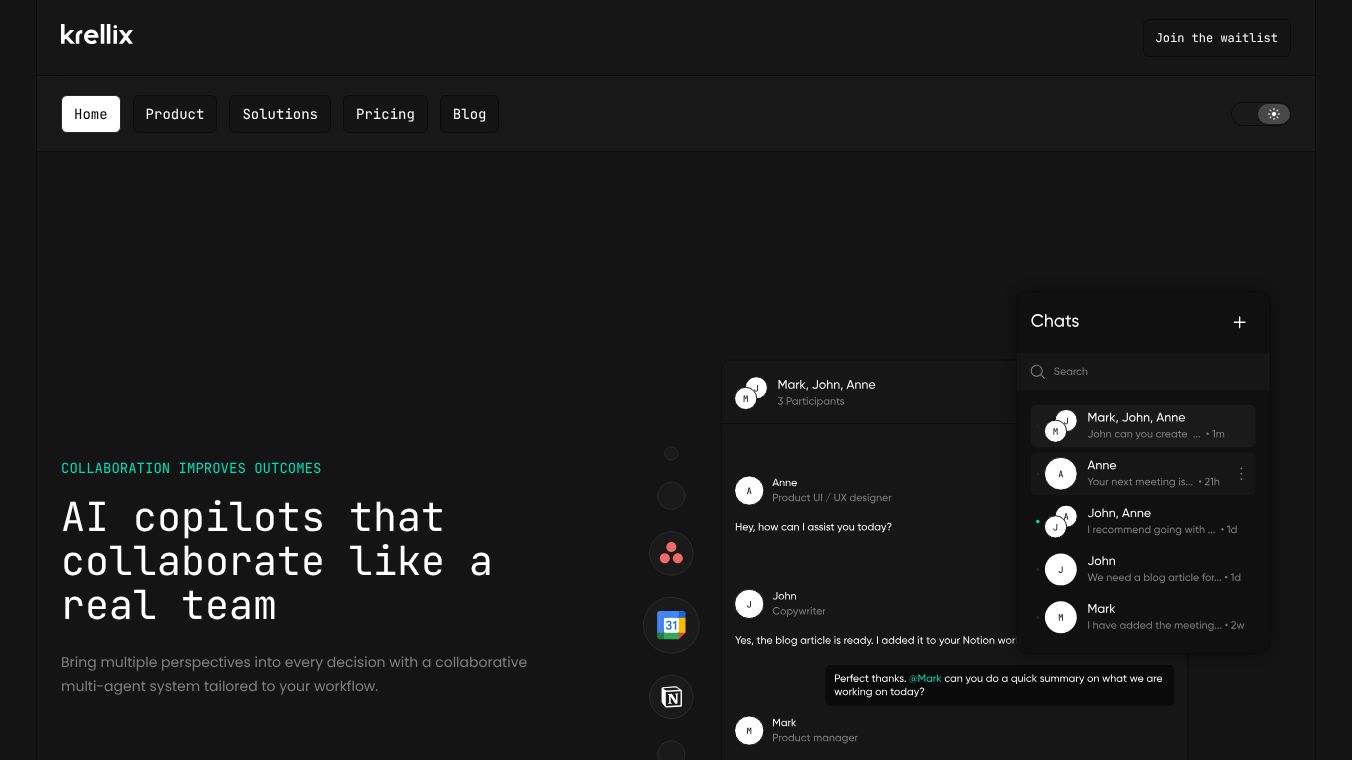Click Join the waitlist button

(x=1216, y=38)
